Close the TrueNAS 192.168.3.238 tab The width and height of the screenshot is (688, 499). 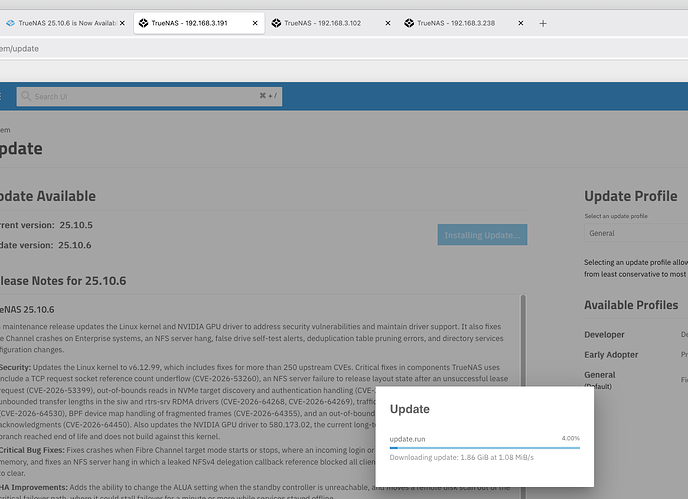[x=521, y=23]
